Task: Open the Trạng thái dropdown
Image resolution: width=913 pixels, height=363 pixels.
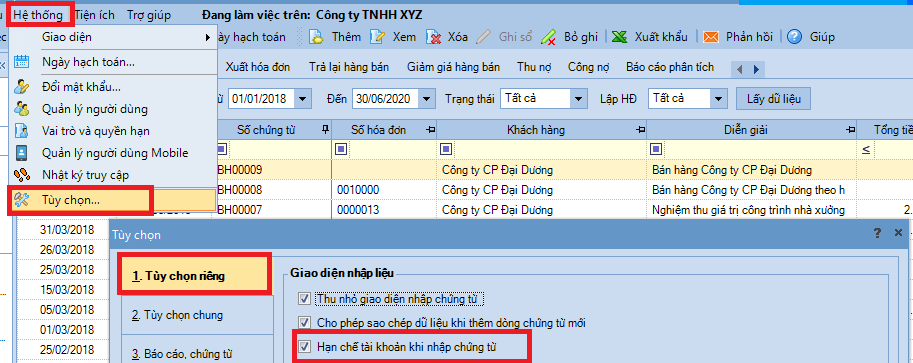Action: pyautogui.click(x=578, y=98)
